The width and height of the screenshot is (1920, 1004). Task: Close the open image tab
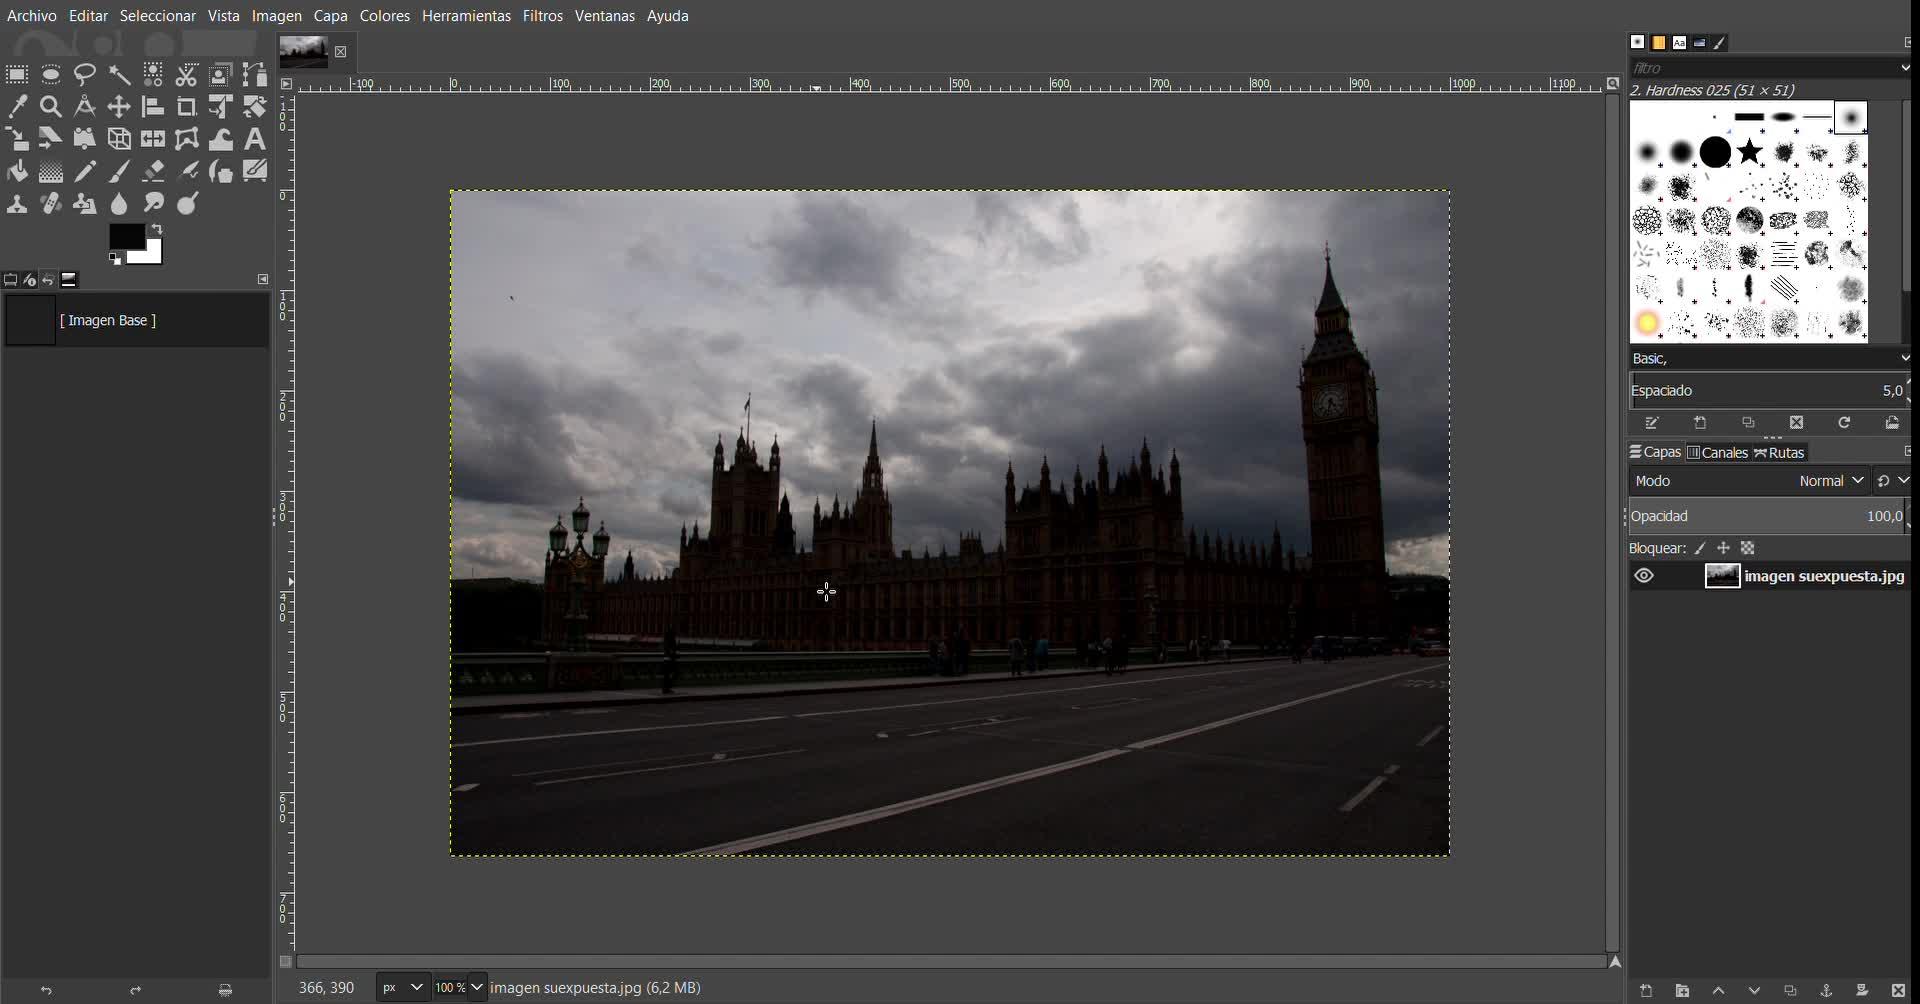(x=341, y=52)
